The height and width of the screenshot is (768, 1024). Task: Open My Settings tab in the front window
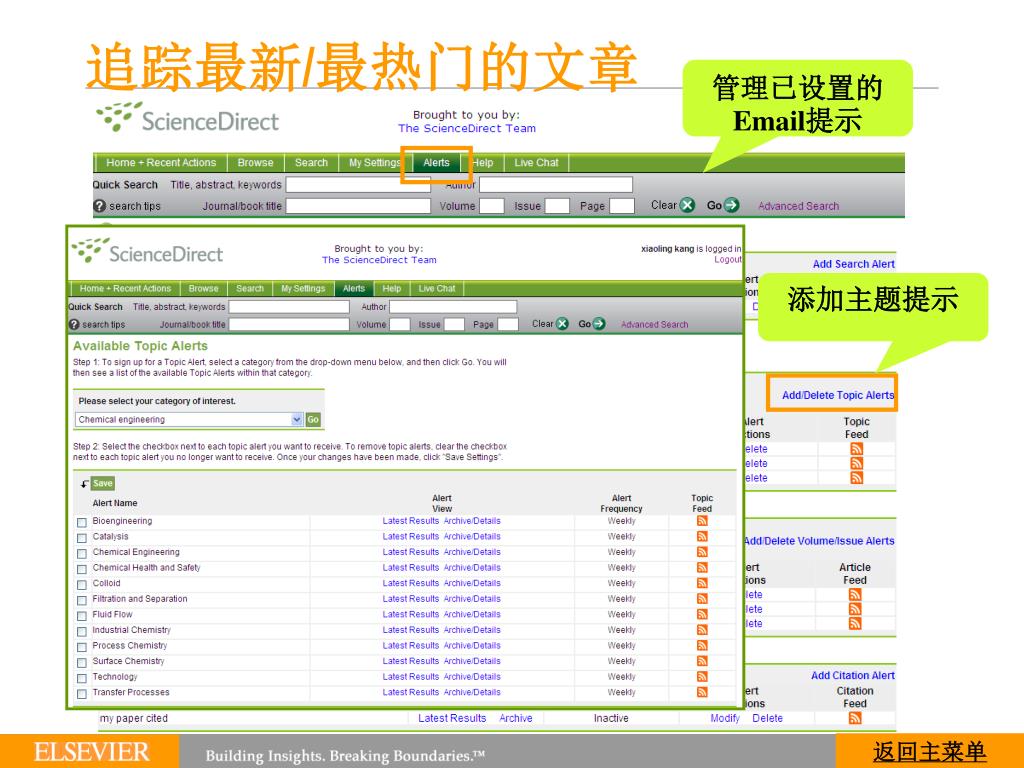coord(303,288)
